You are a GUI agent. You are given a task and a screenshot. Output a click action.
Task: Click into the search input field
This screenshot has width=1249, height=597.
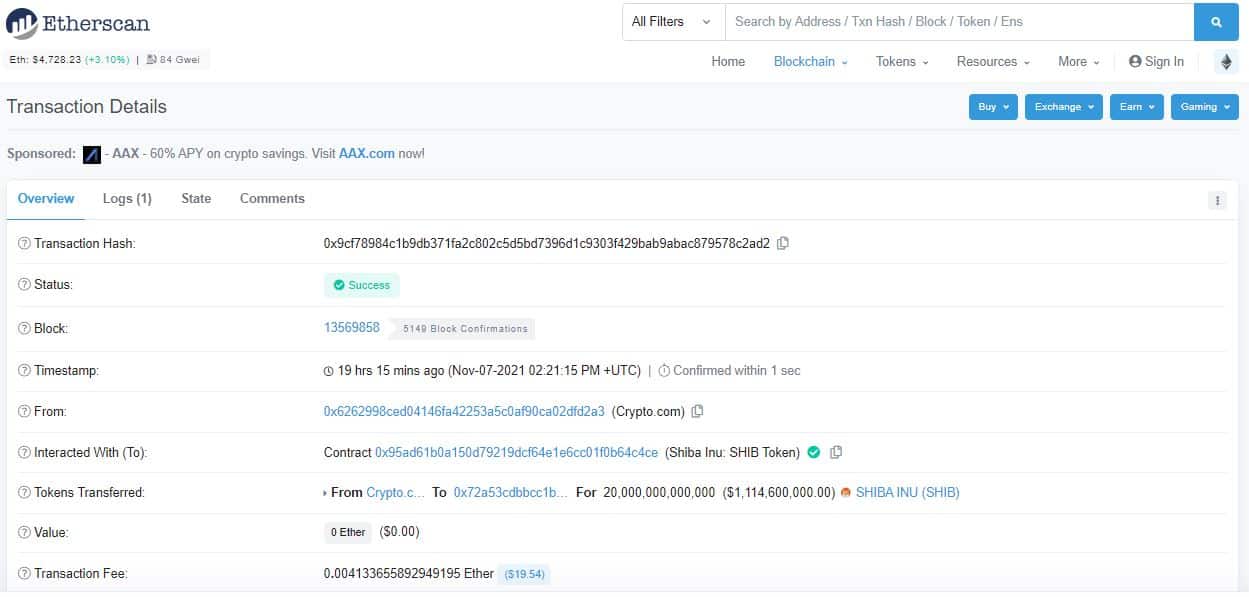(x=959, y=22)
